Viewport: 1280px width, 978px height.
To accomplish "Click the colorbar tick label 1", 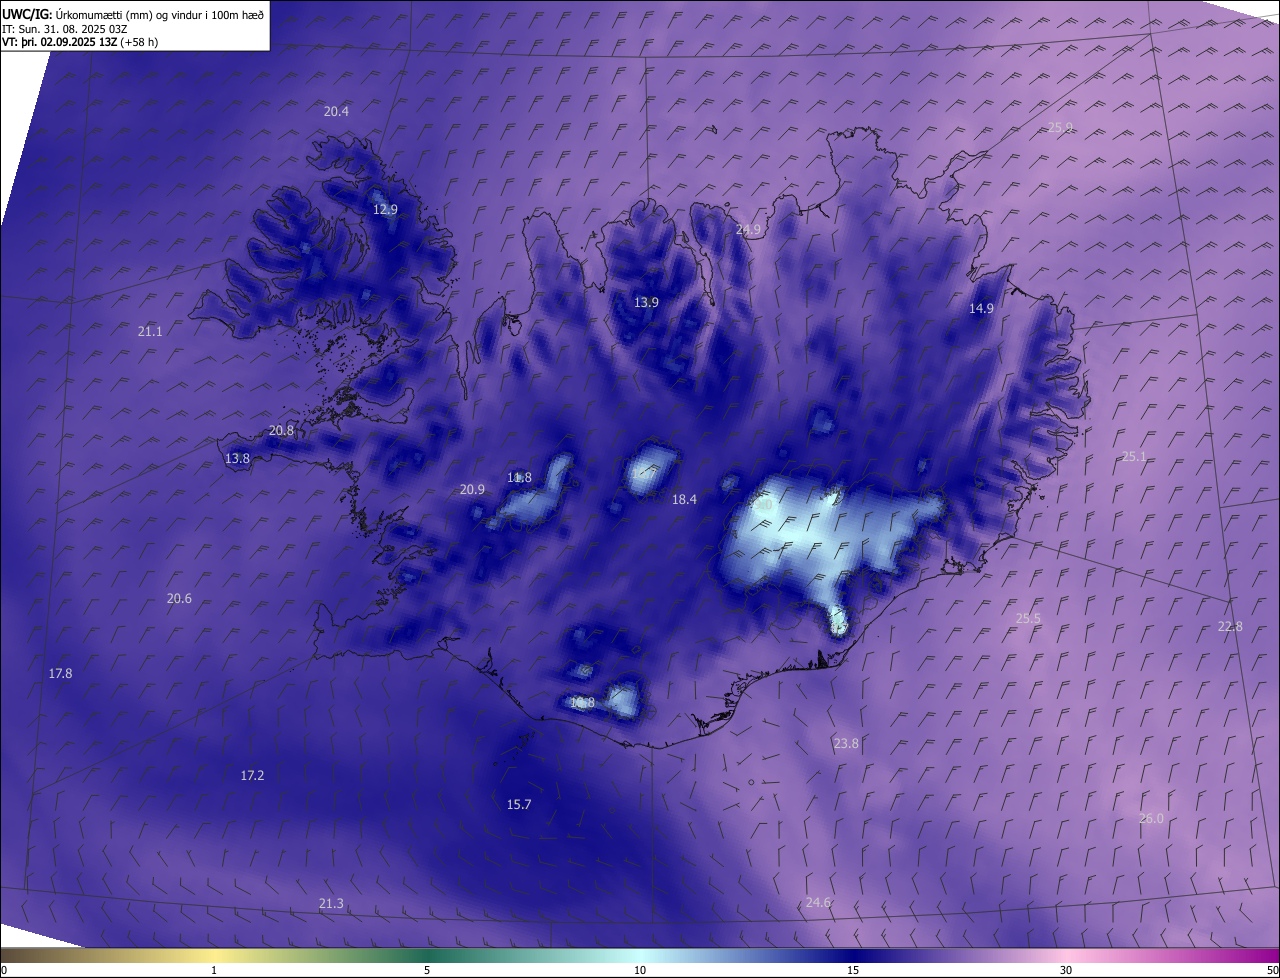I will (214, 971).
